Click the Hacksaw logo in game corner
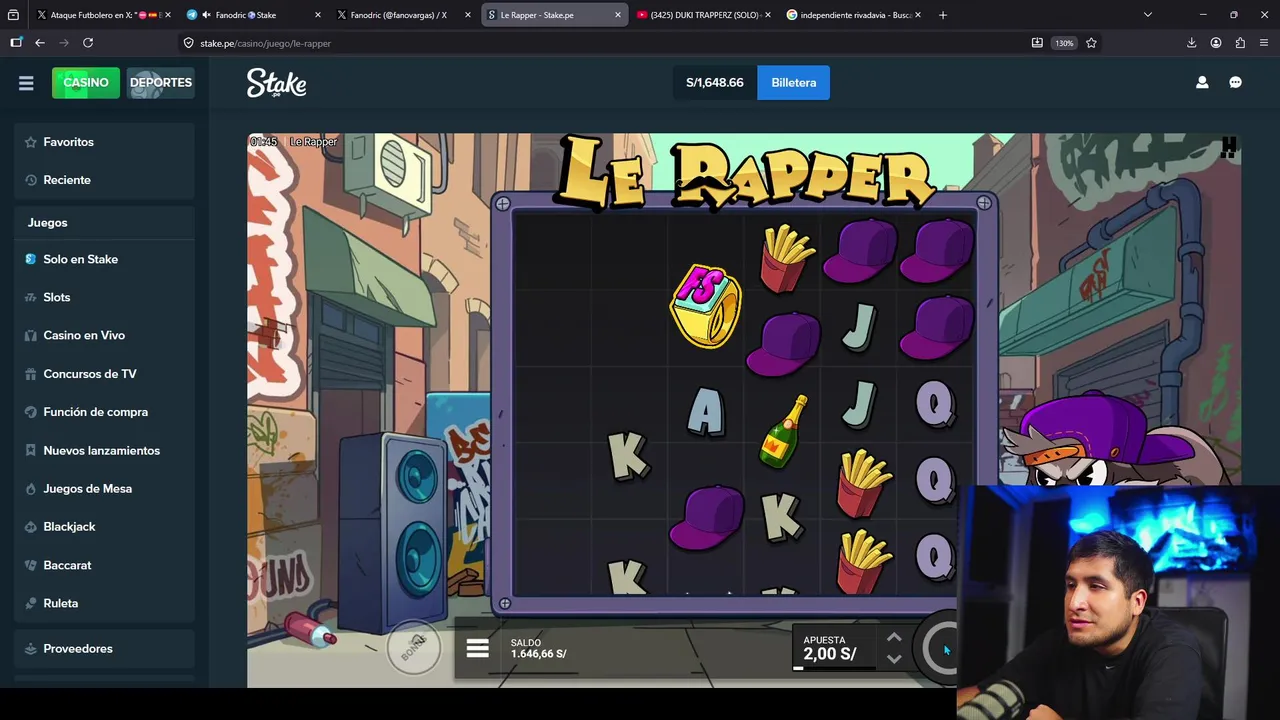Image resolution: width=1280 pixels, height=720 pixels. coord(1228,148)
